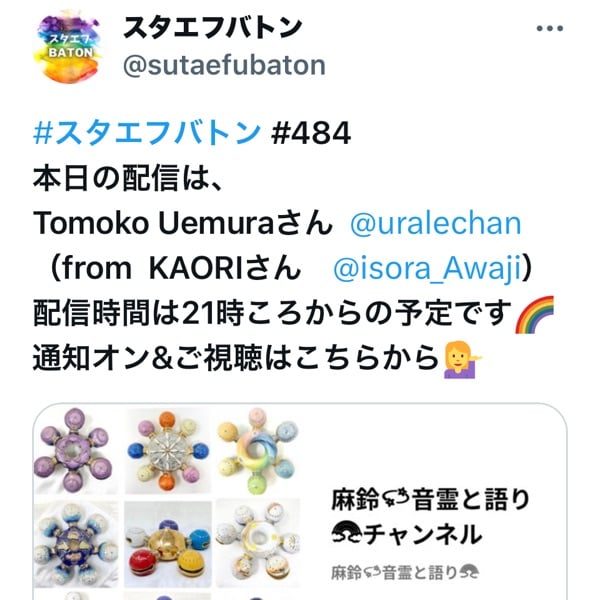600x600 pixels.
Task: Tap the #484 text in the tweet
Action: tap(311, 133)
